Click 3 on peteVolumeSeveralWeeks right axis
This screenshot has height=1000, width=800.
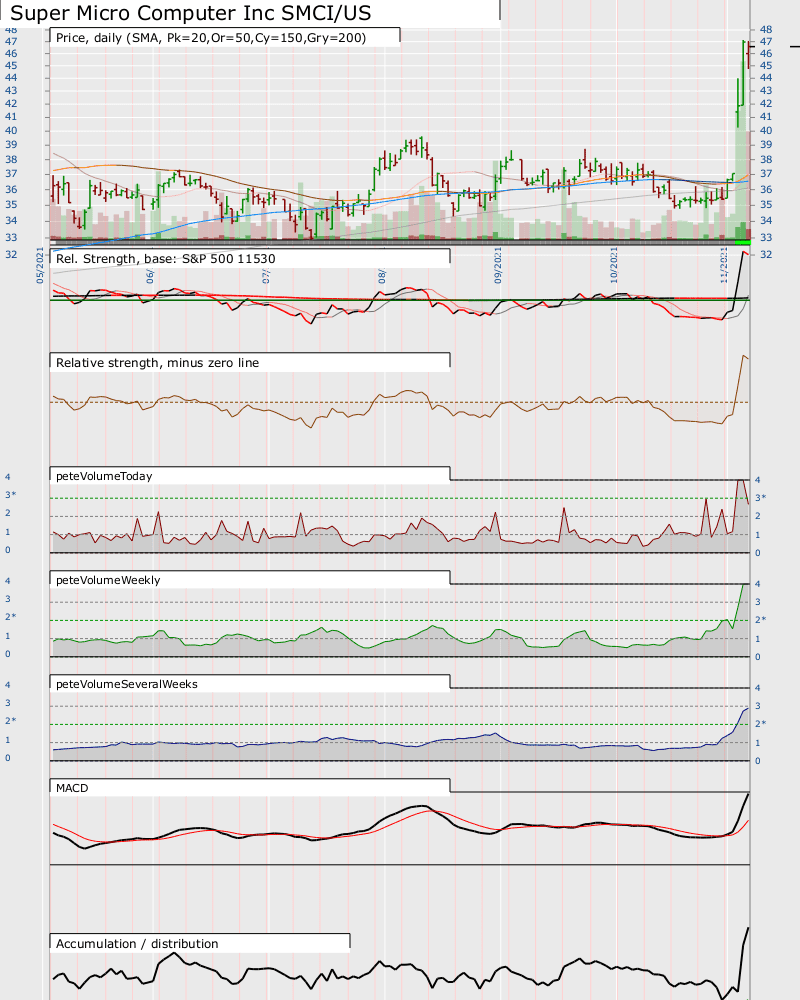[x=758, y=706]
